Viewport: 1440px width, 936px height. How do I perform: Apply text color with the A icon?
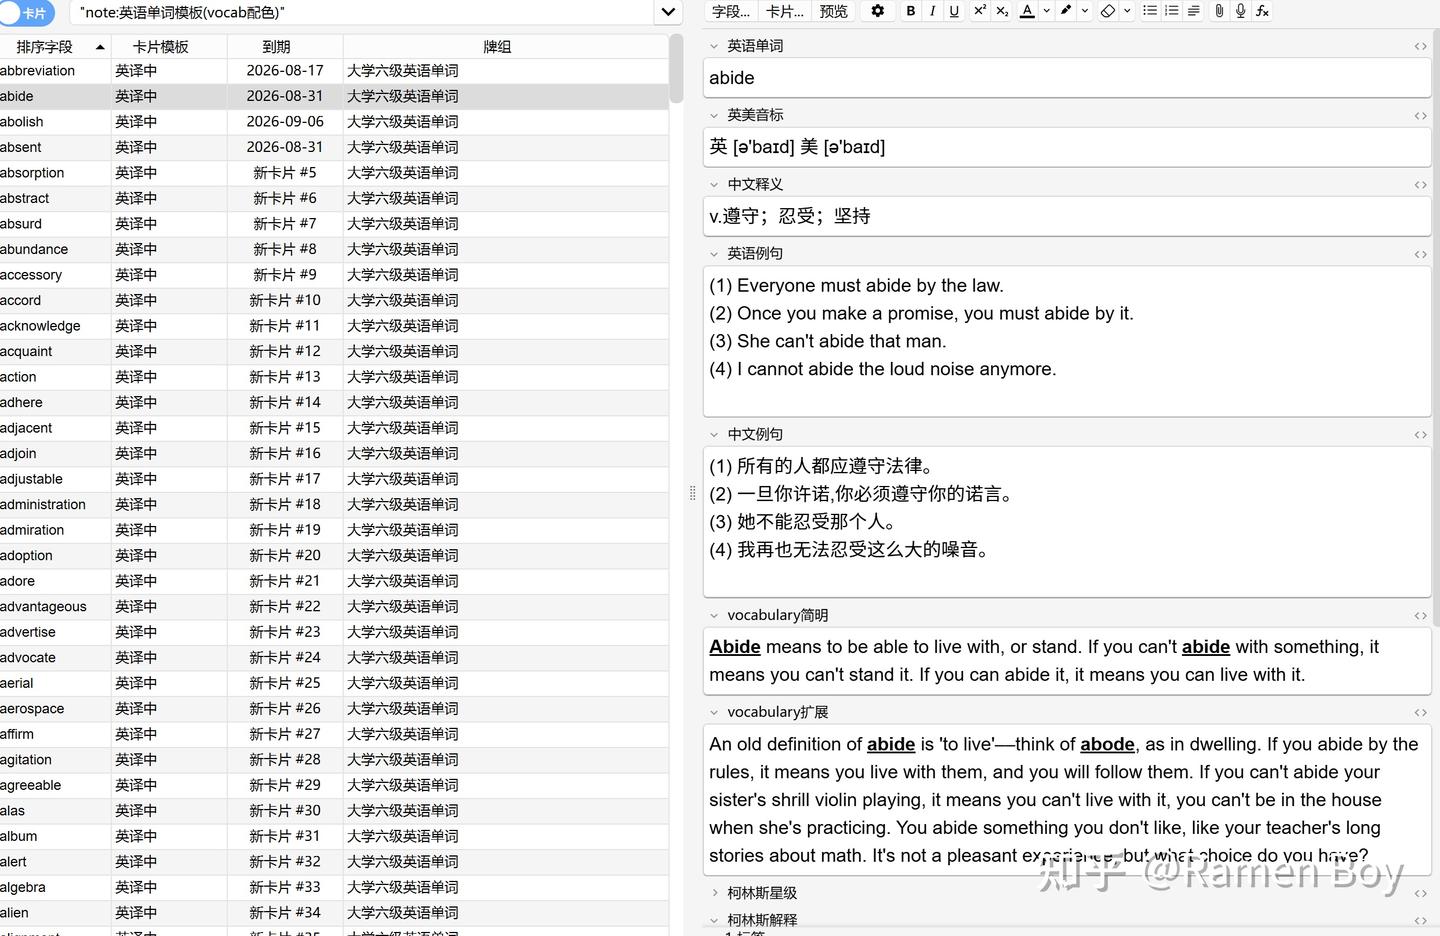click(x=1027, y=11)
